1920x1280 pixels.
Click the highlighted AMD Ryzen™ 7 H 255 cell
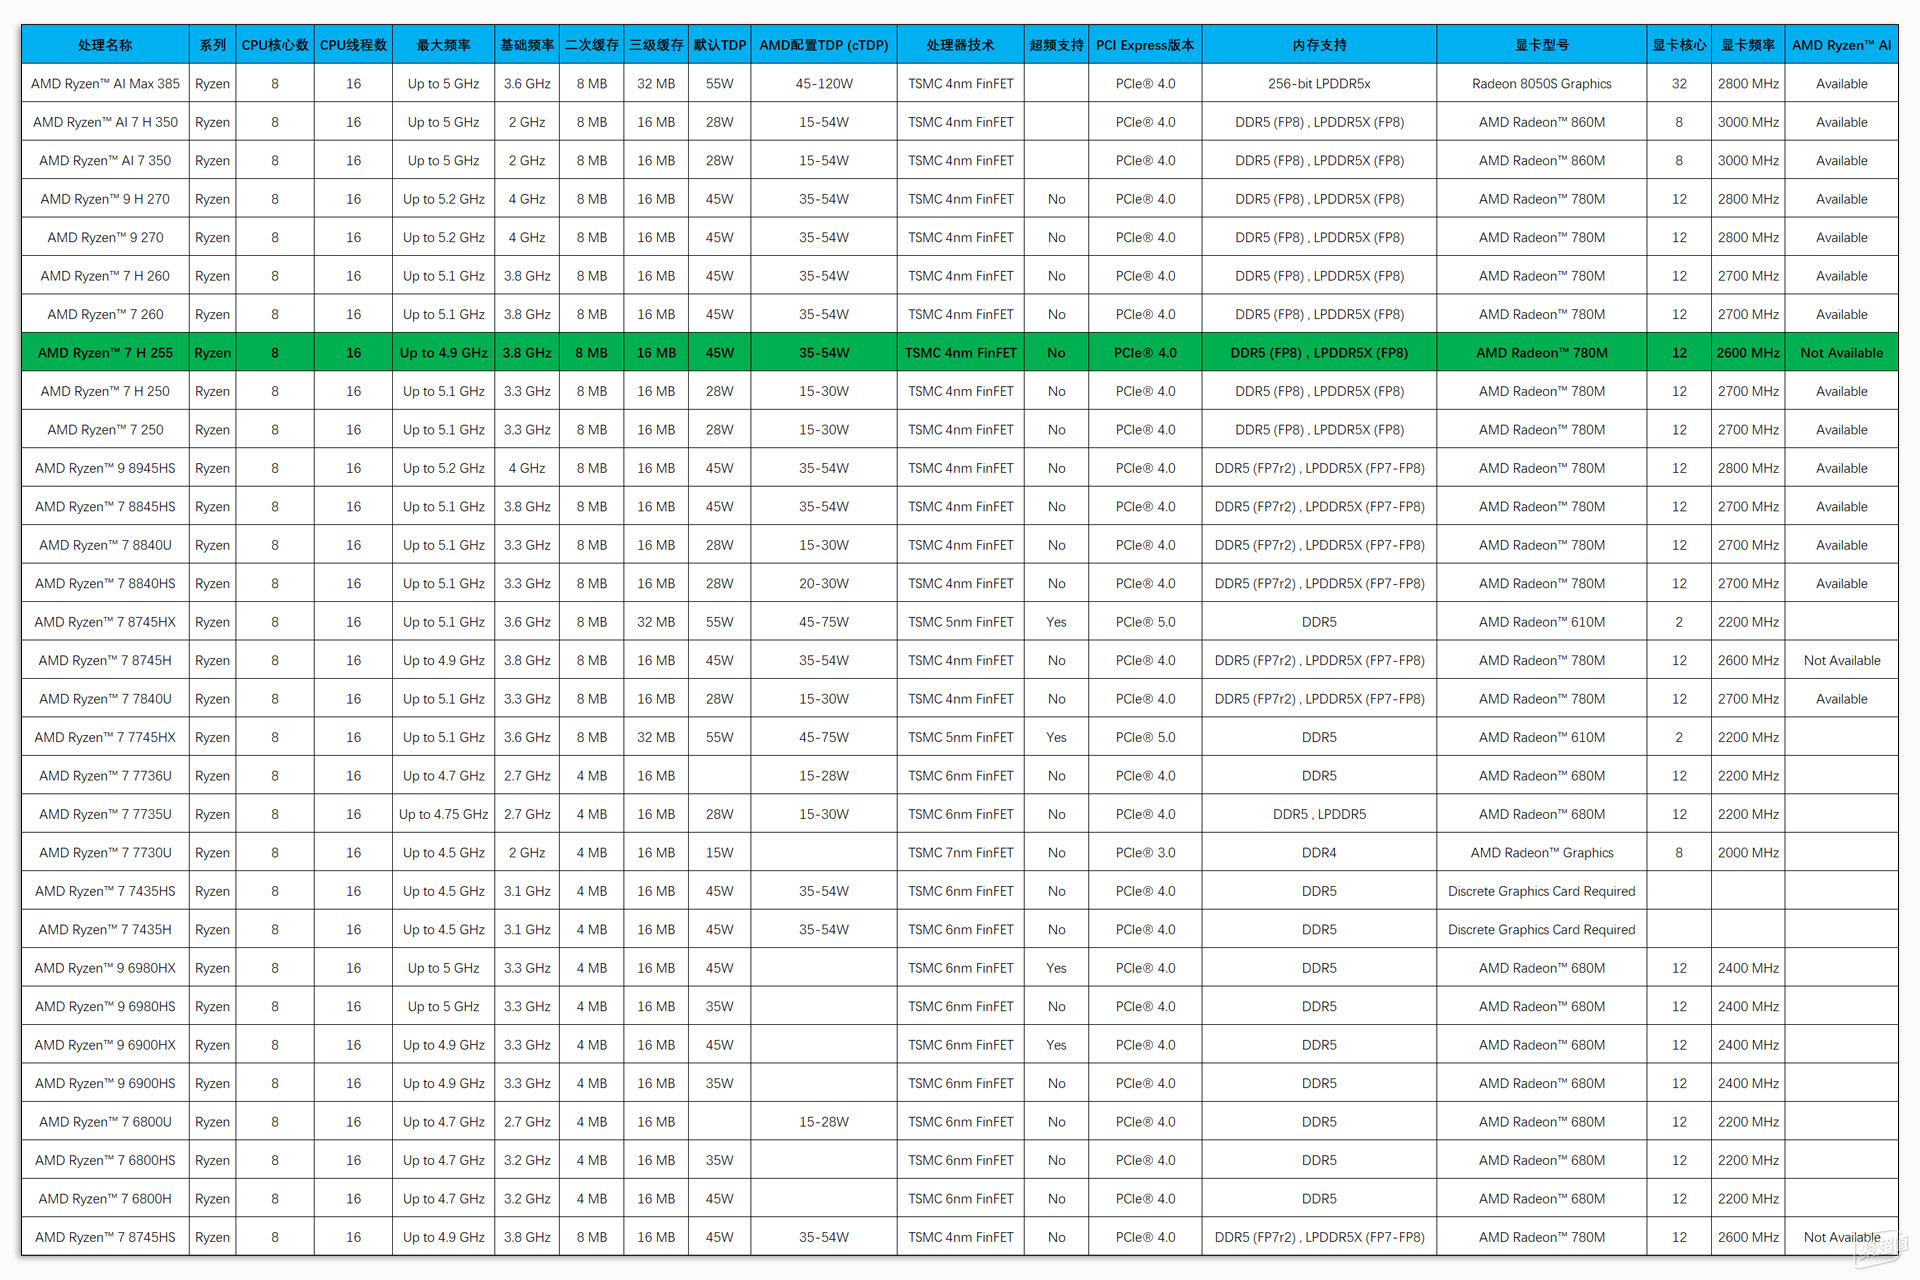(105, 353)
